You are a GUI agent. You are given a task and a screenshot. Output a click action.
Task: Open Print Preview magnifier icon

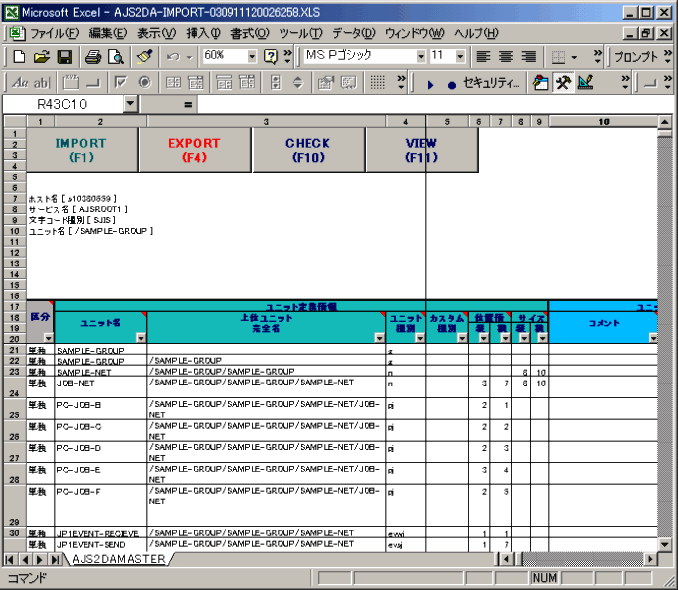pyautogui.click(x=116, y=57)
